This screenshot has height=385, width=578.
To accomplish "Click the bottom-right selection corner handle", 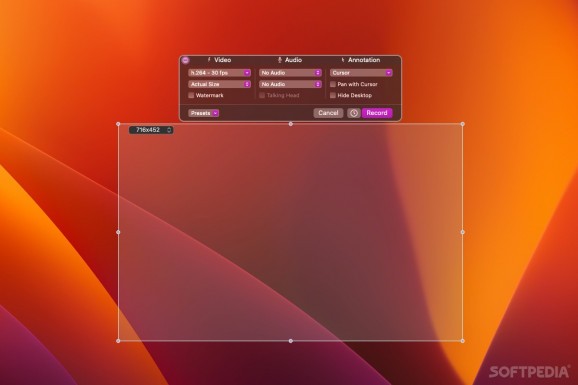I will (x=463, y=341).
